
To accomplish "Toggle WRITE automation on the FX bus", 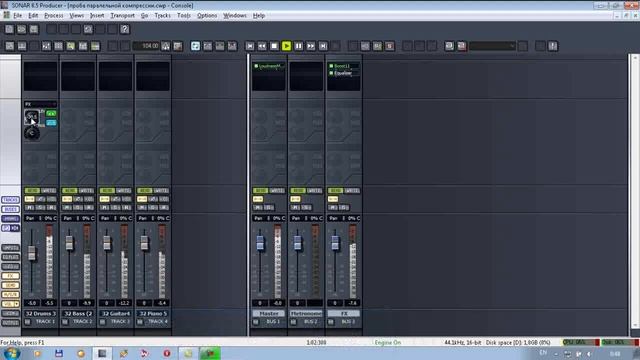I will 352,191.
